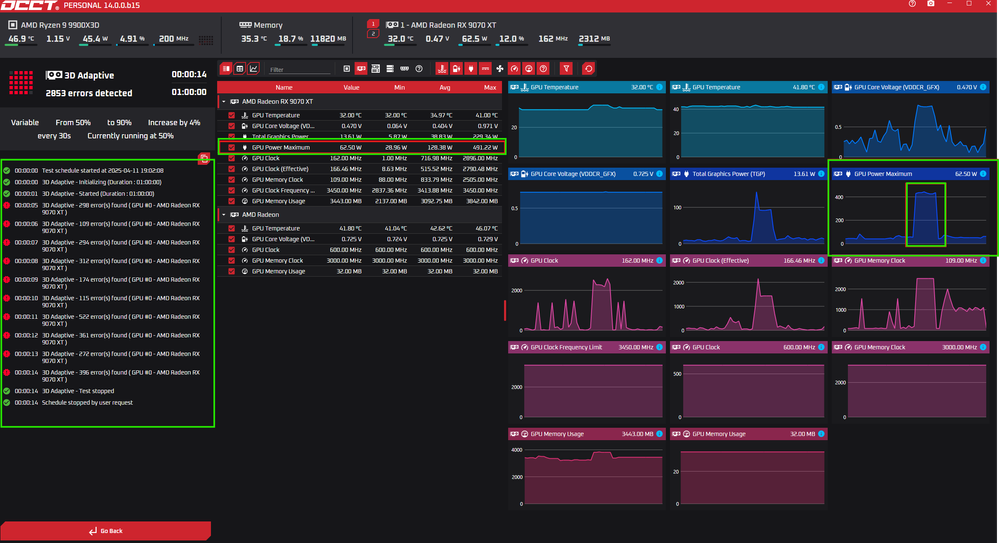Screen dimensions: 999x543
Task: Toggle blue dot on GPU Clock Frequency Limit graph
Action: point(659,347)
